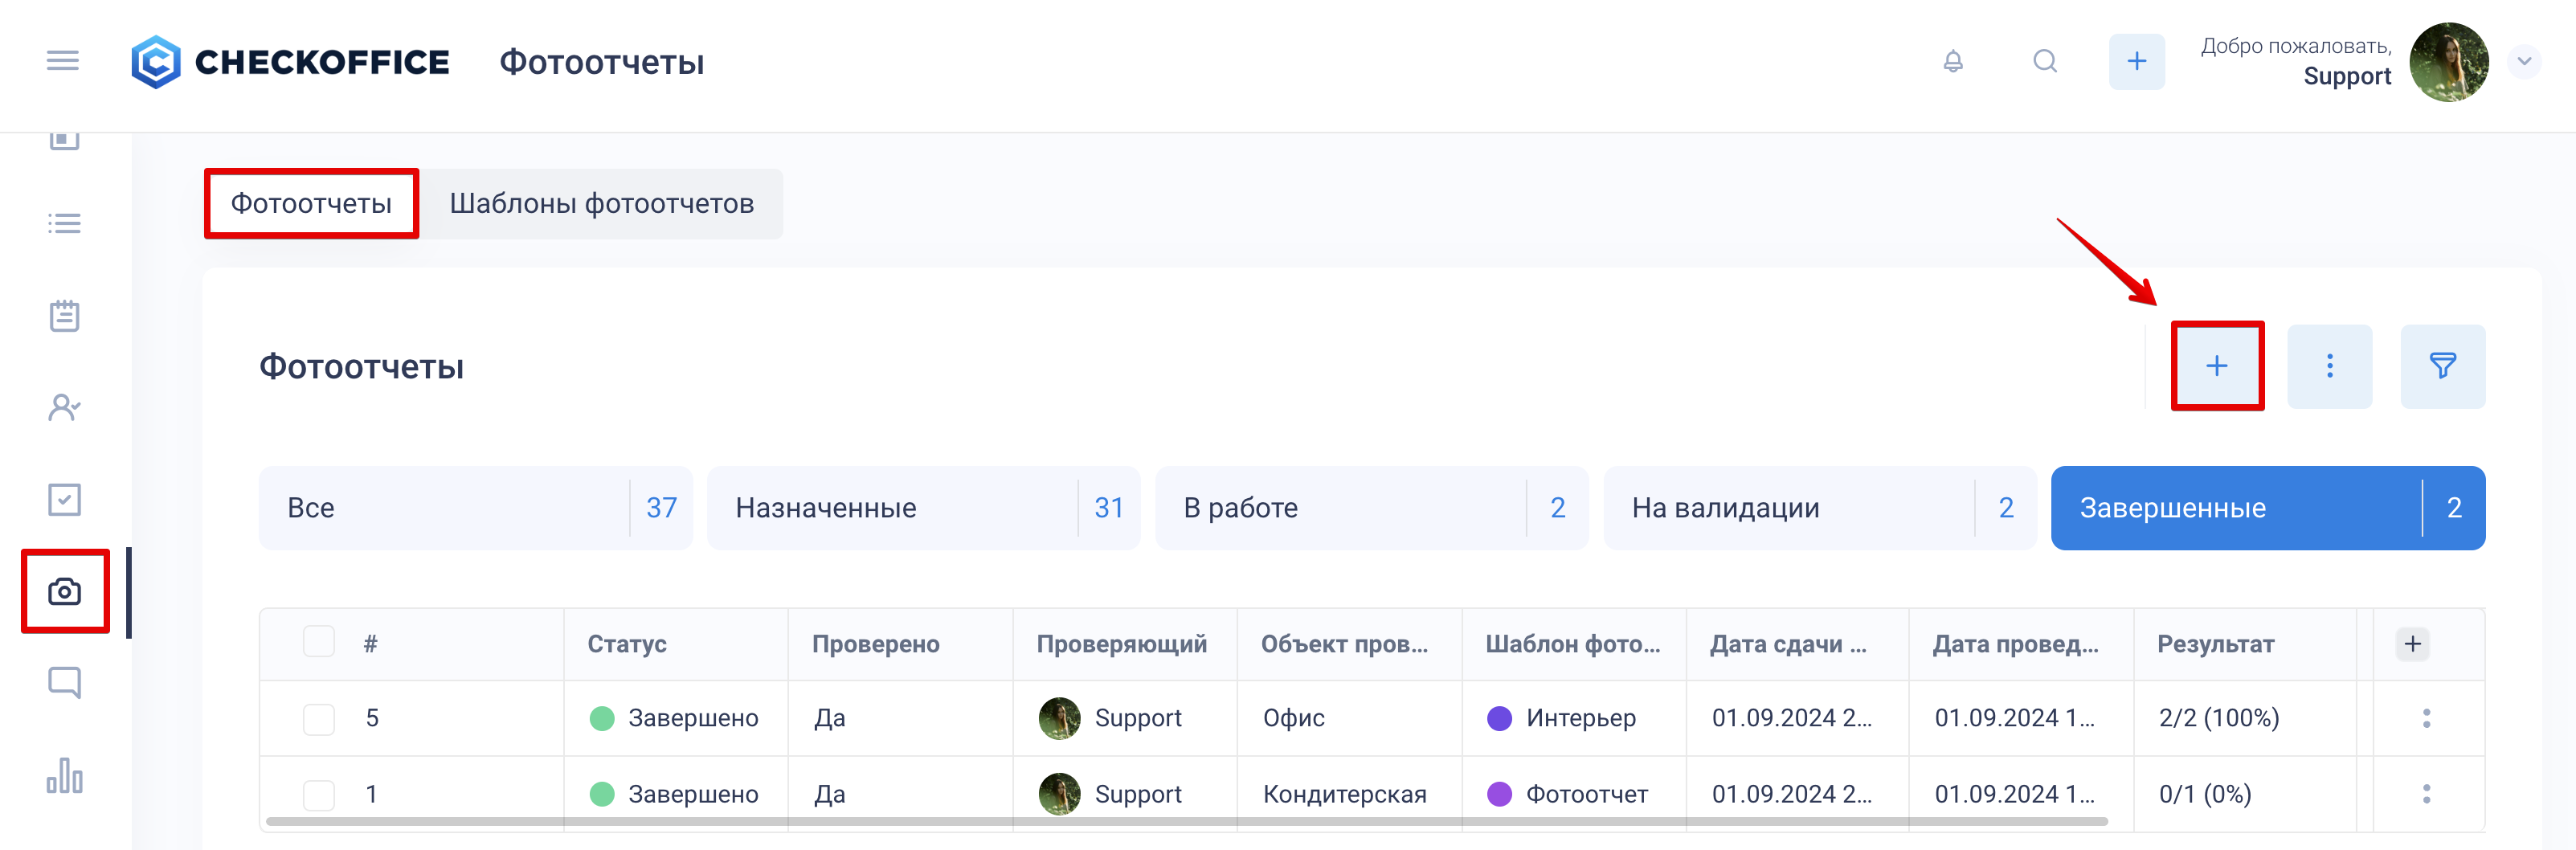This screenshot has height=850, width=2576.
Task: Open the notifications bell
Action: click(1952, 61)
